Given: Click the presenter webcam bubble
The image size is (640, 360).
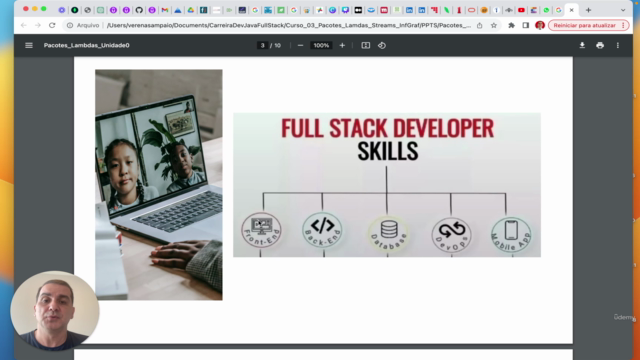Looking at the screenshot, I should 55,311.
